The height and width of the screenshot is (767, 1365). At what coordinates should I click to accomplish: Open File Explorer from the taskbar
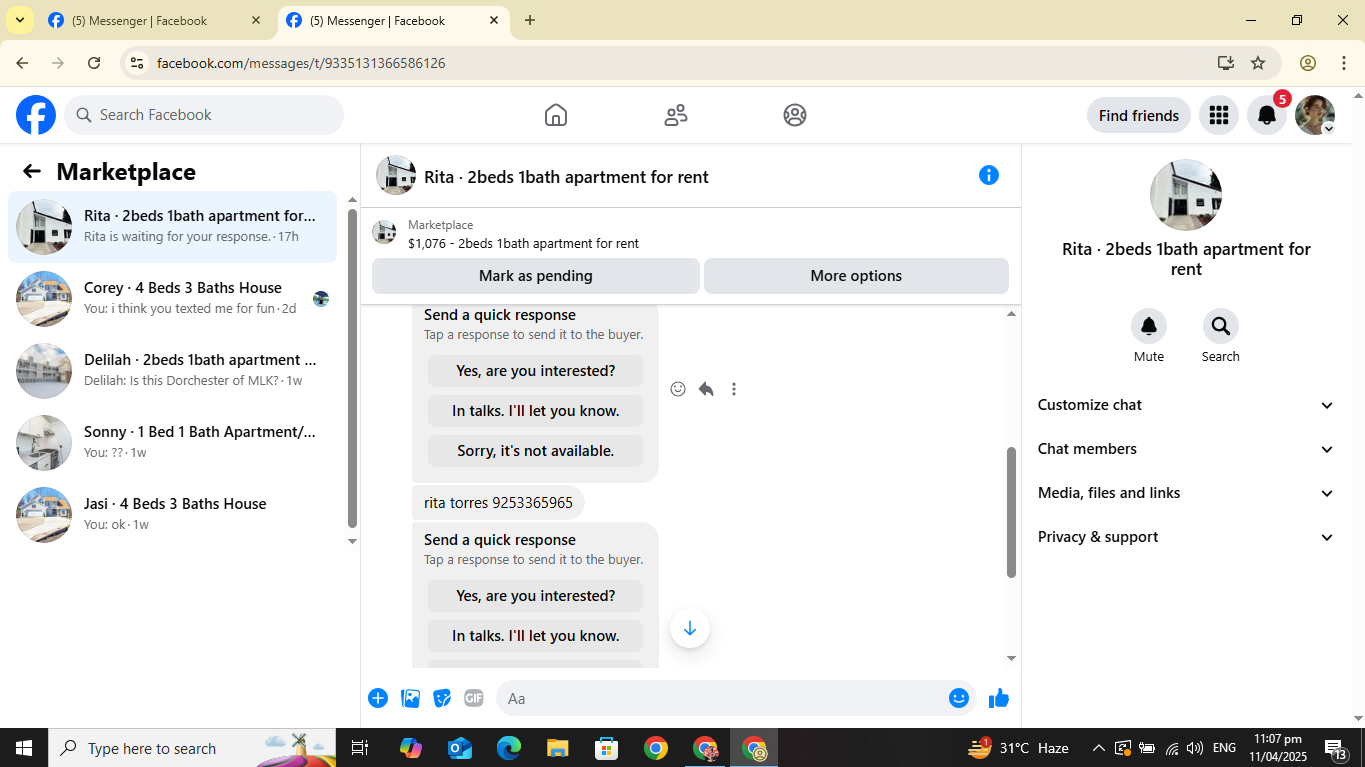[558, 748]
